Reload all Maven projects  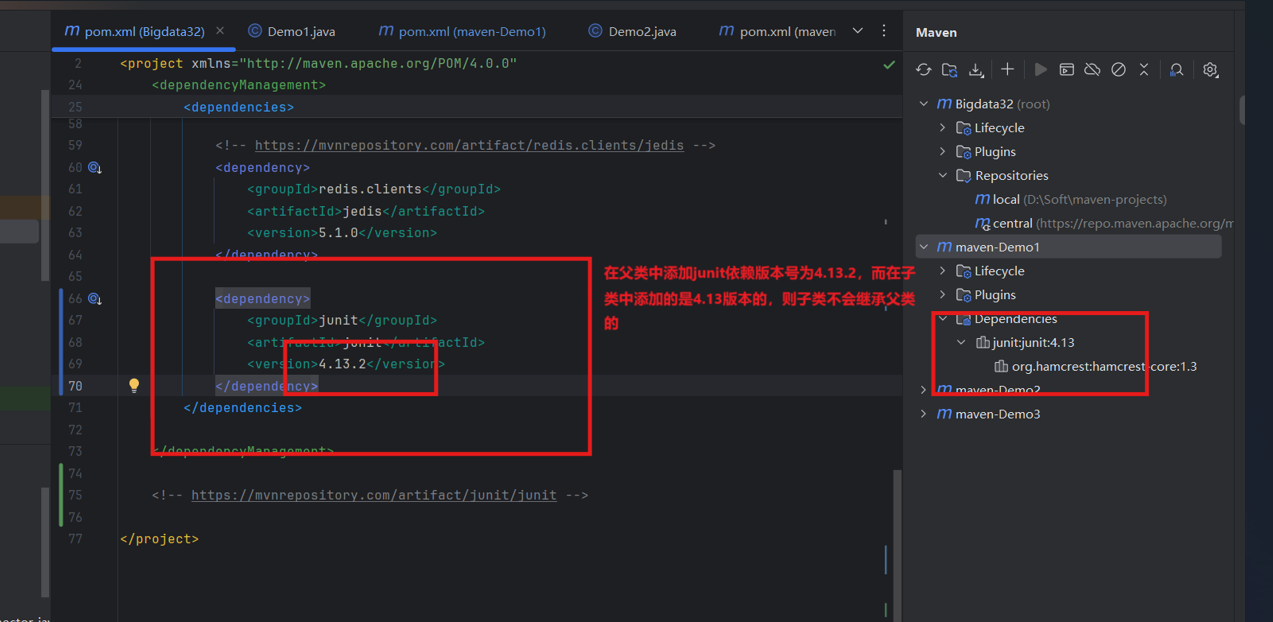[x=924, y=70]
